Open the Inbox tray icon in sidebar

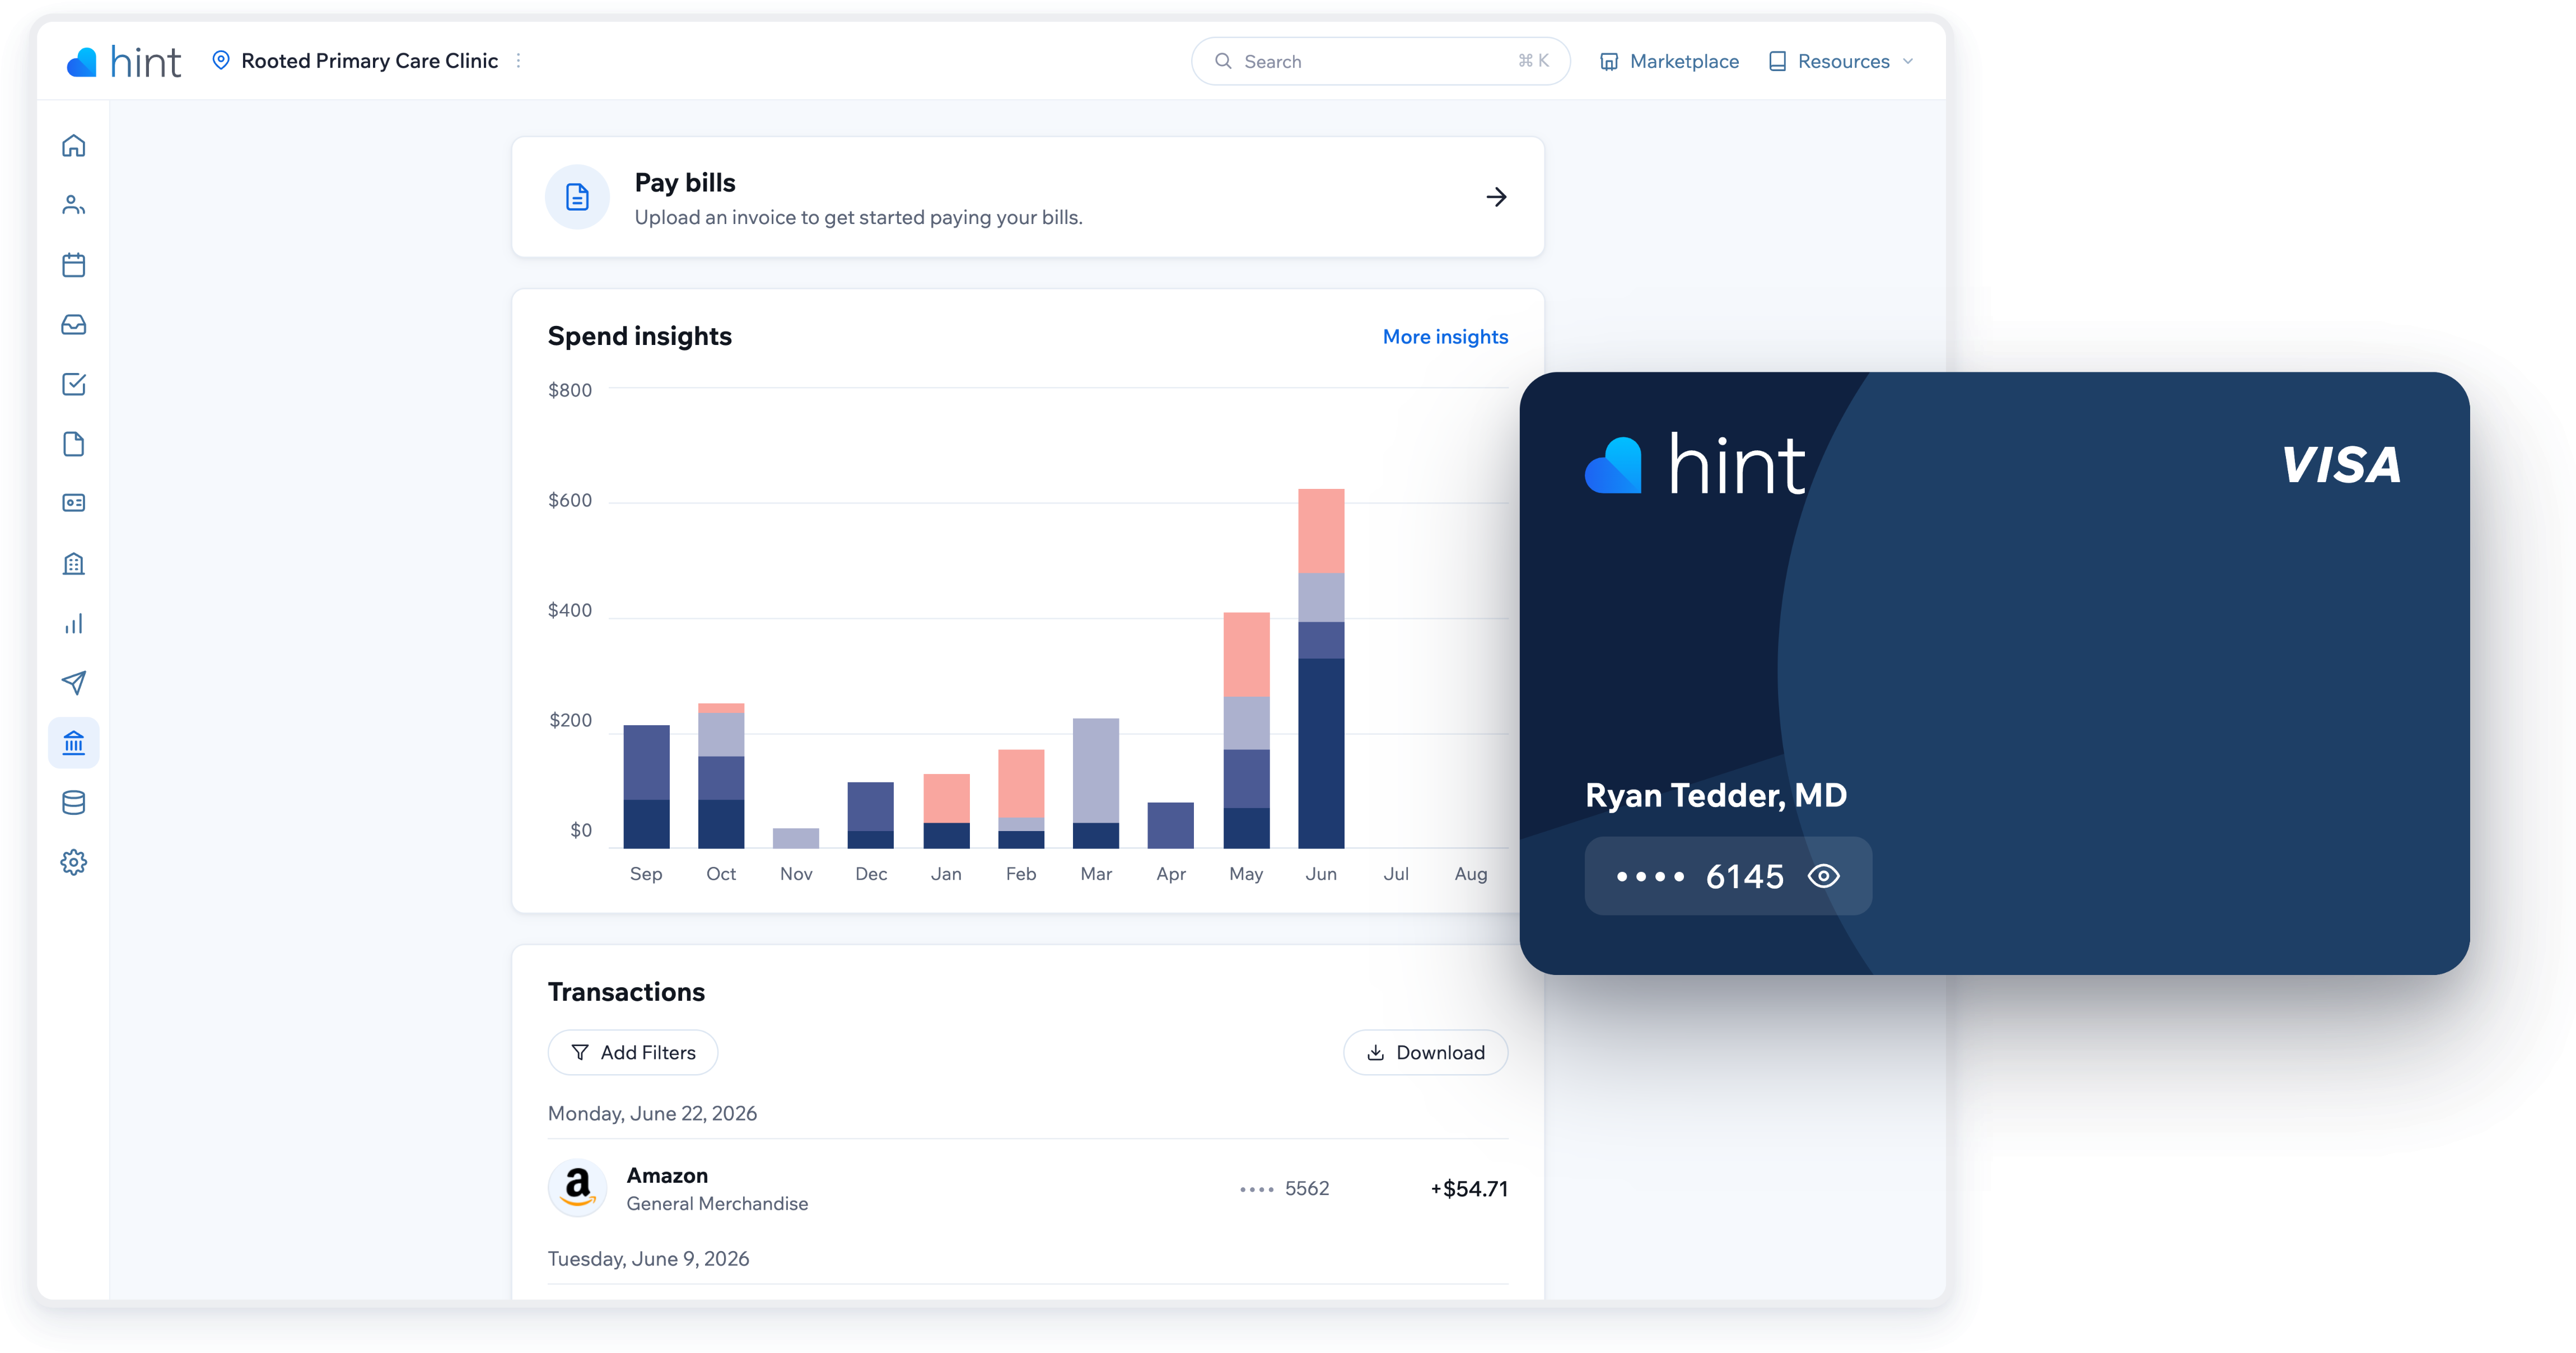coord(74,324)
